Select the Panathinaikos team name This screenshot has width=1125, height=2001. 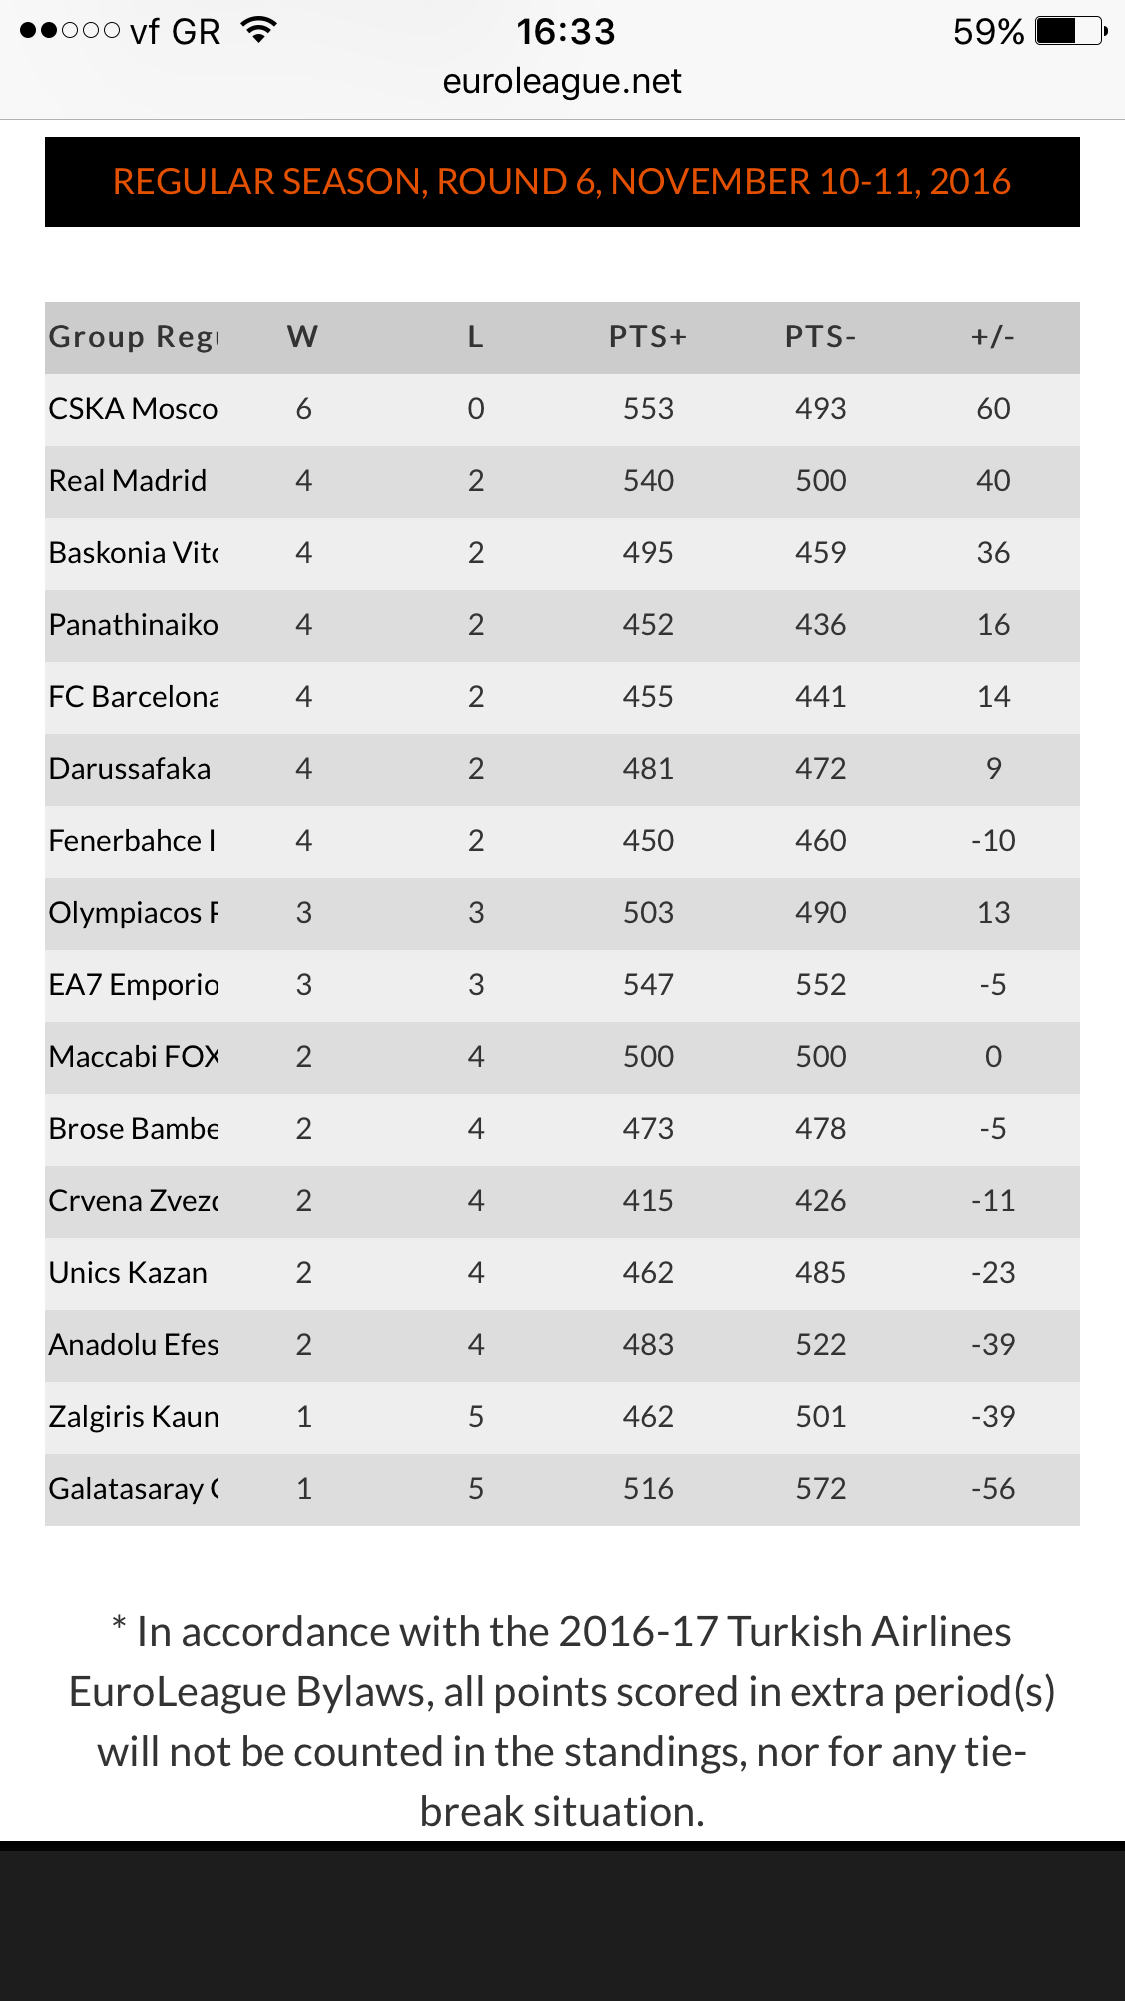[133, 625]
